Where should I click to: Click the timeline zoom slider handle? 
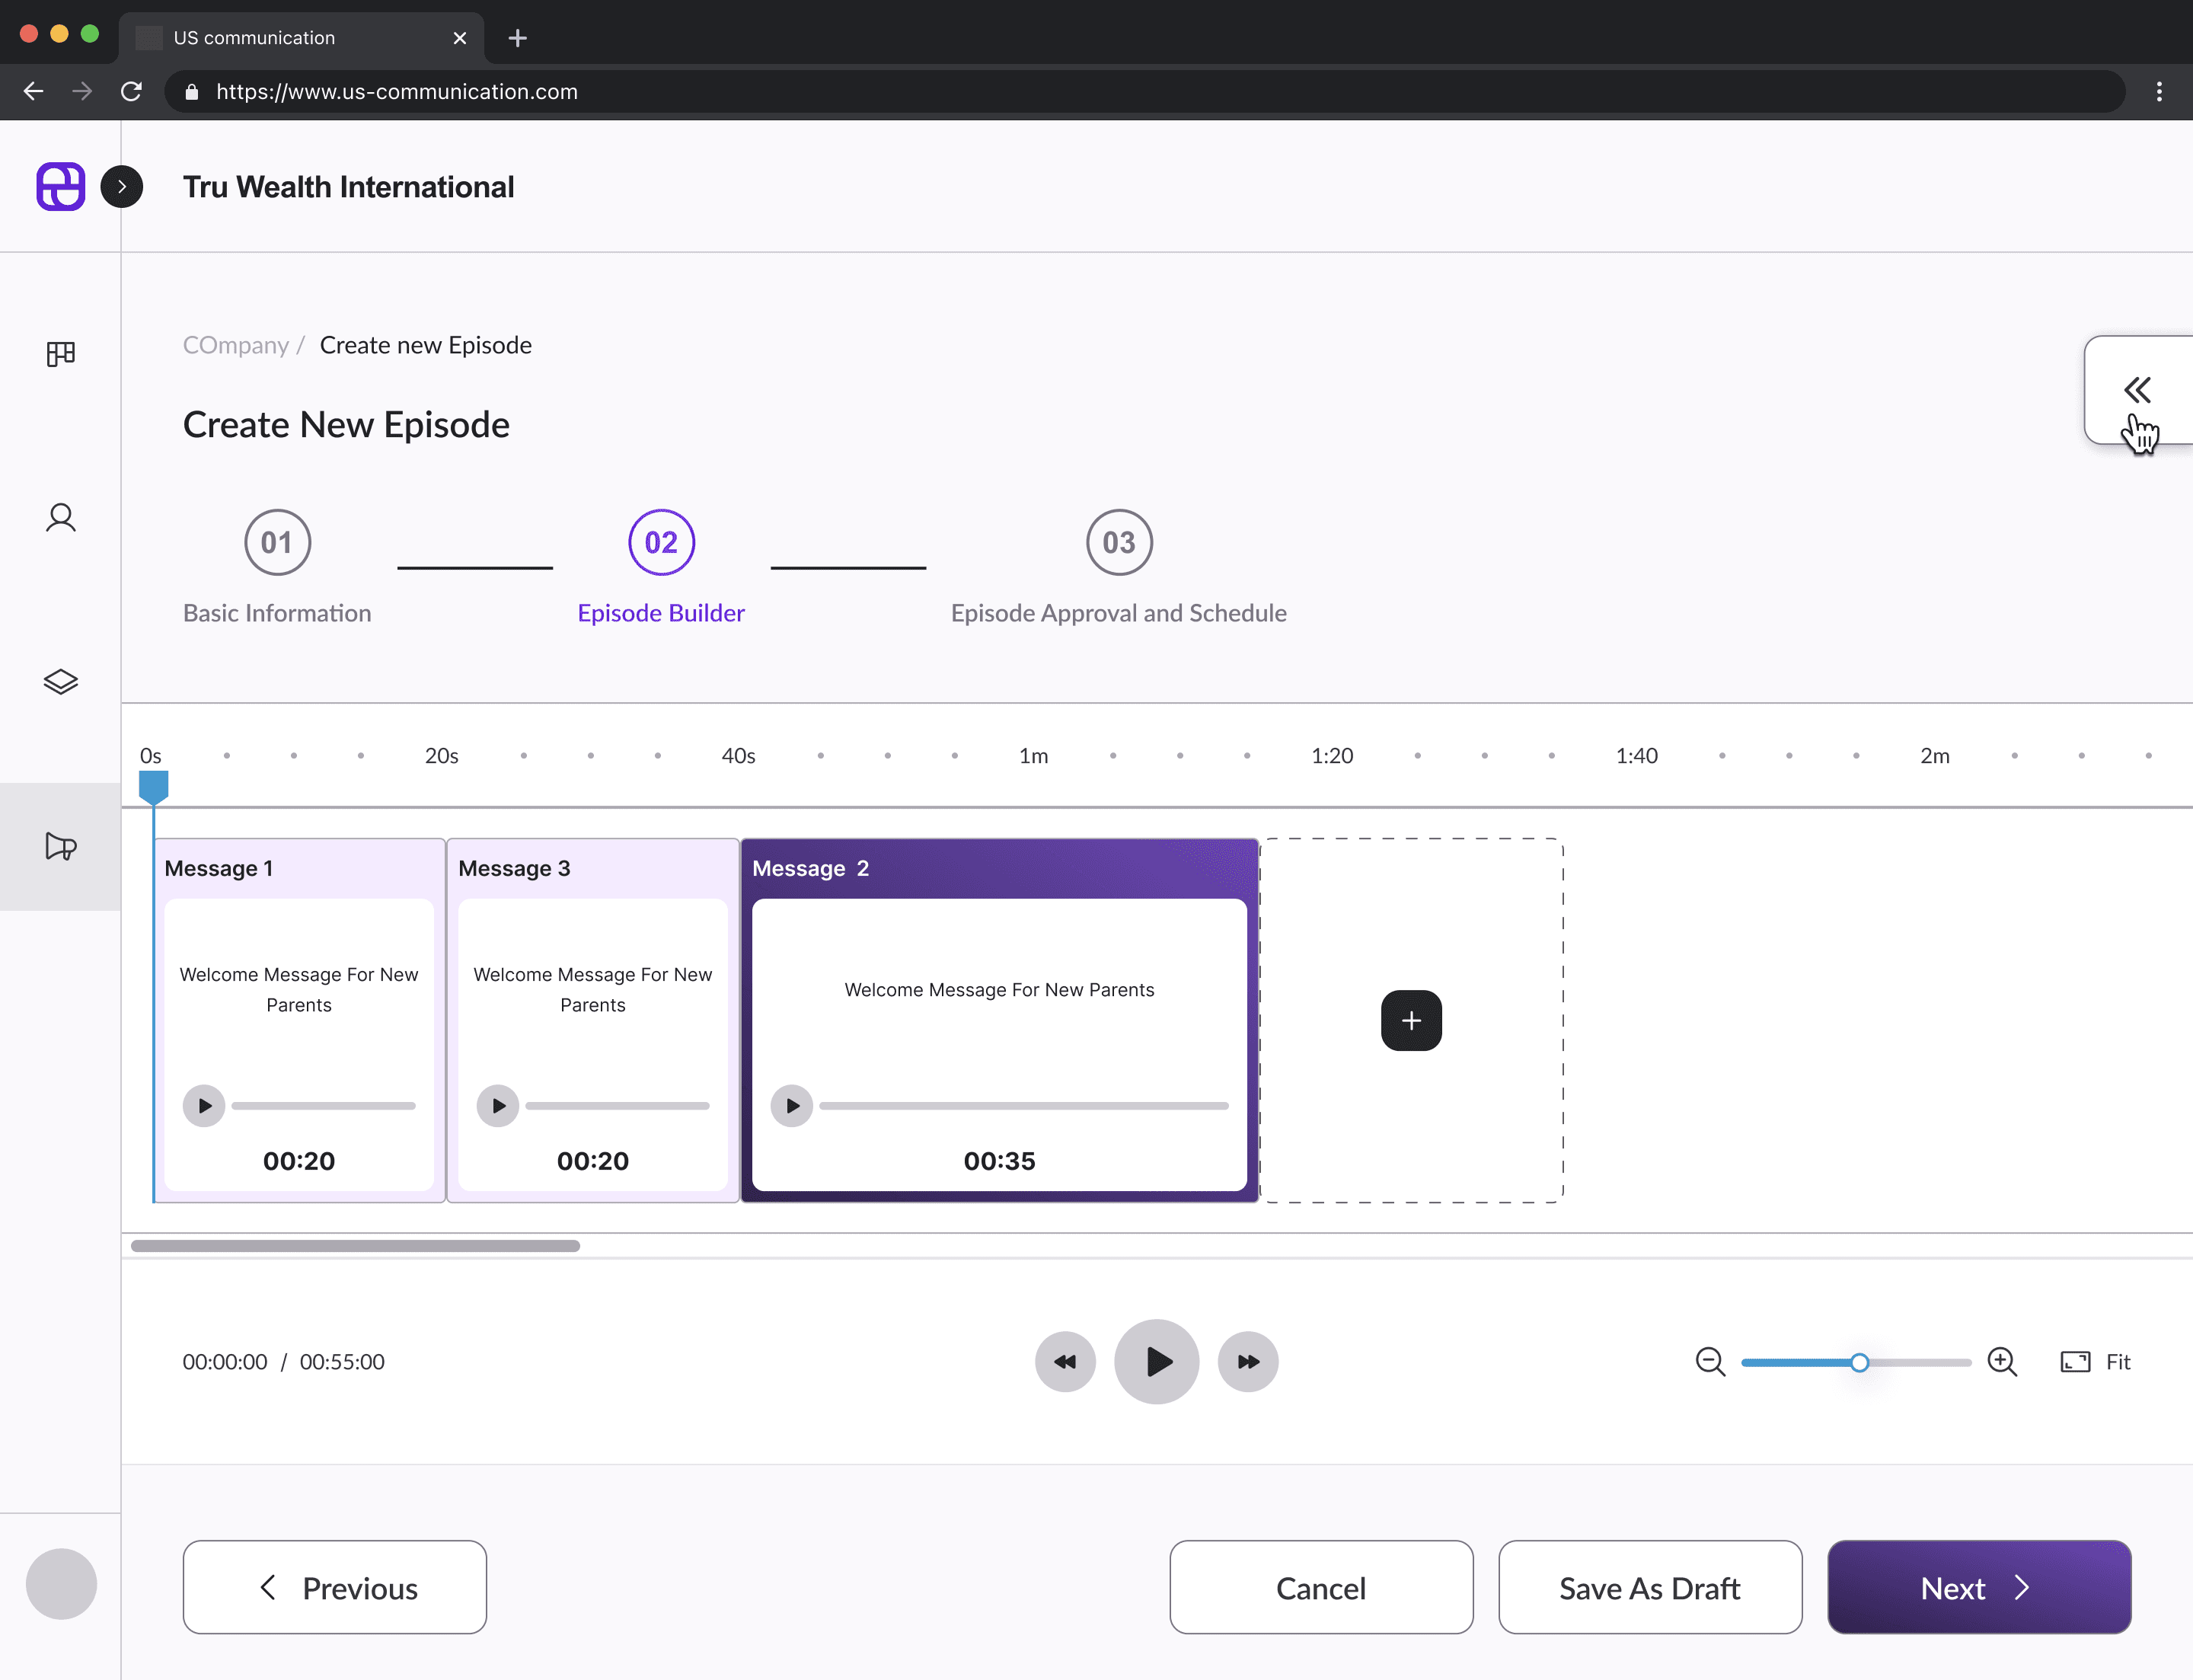coord(1859,1362)
